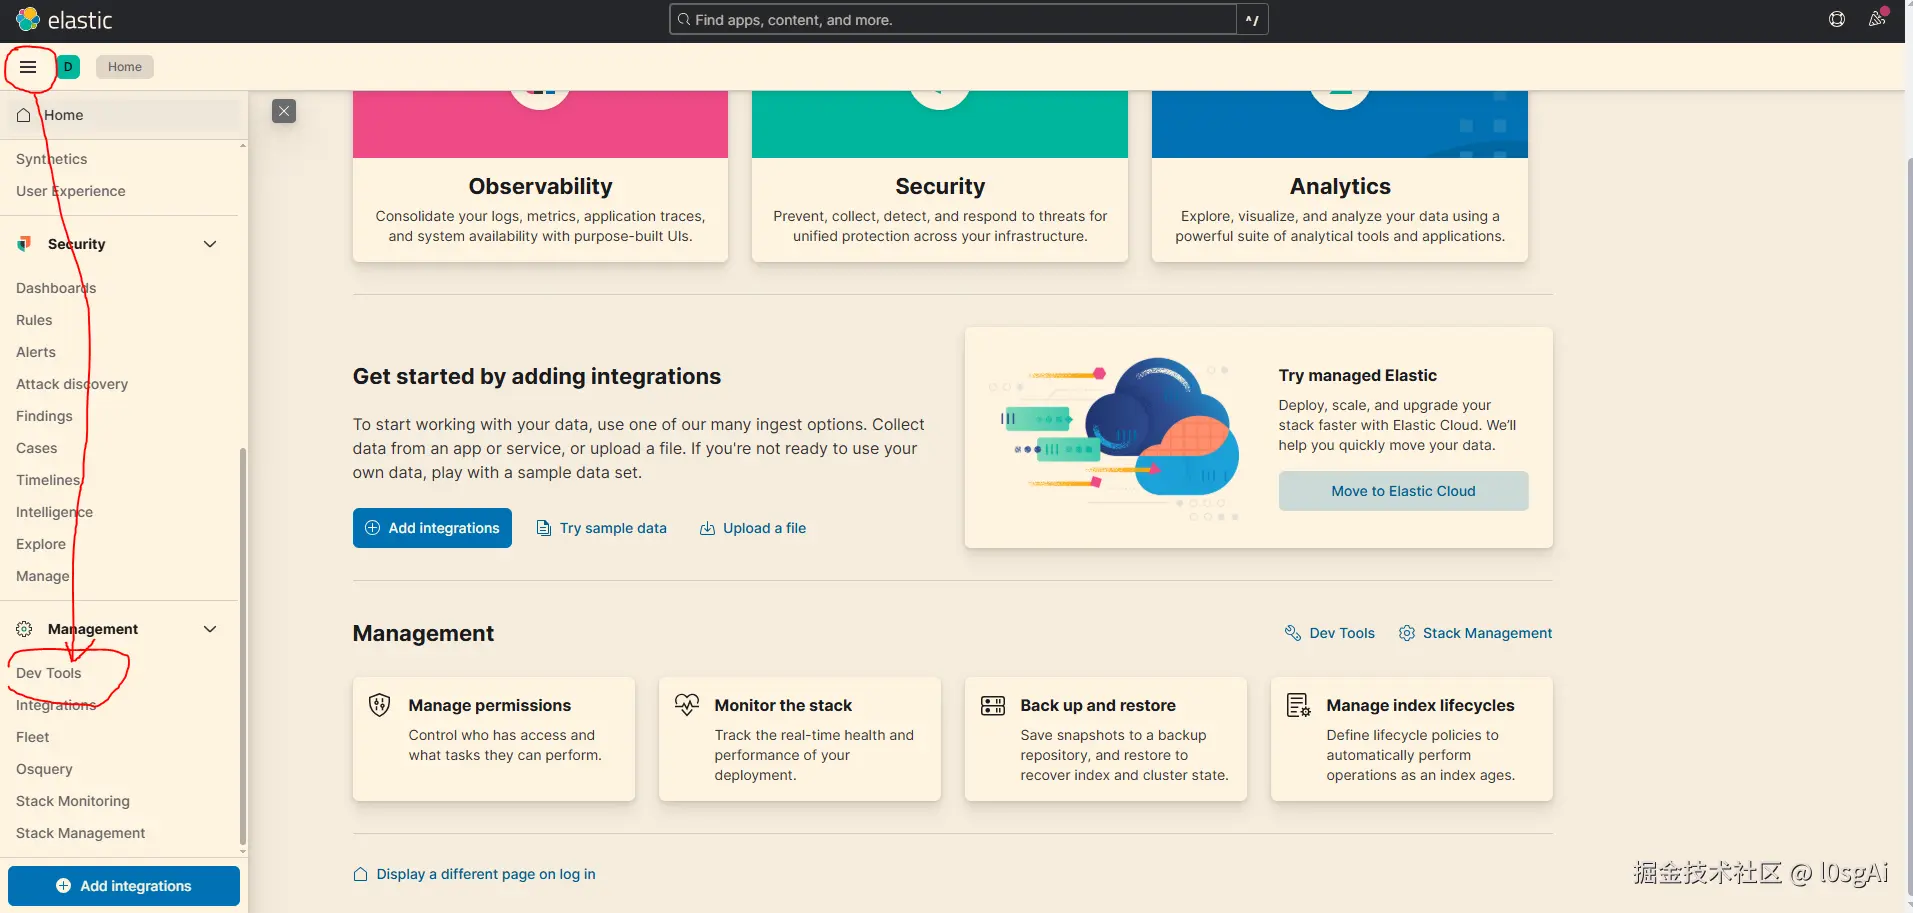
Task: Open the Manage permissions card
Action: 494,739
